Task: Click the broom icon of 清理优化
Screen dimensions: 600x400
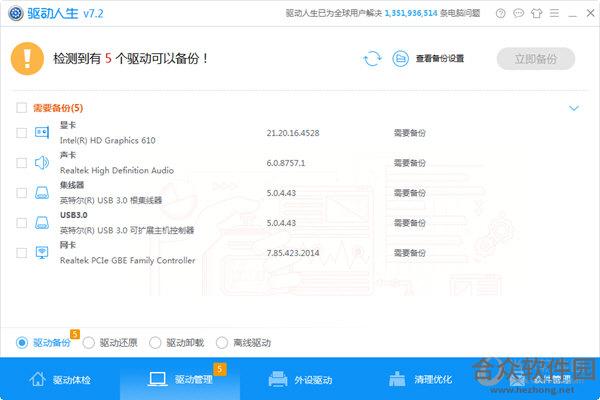Action: coord(397,379)
